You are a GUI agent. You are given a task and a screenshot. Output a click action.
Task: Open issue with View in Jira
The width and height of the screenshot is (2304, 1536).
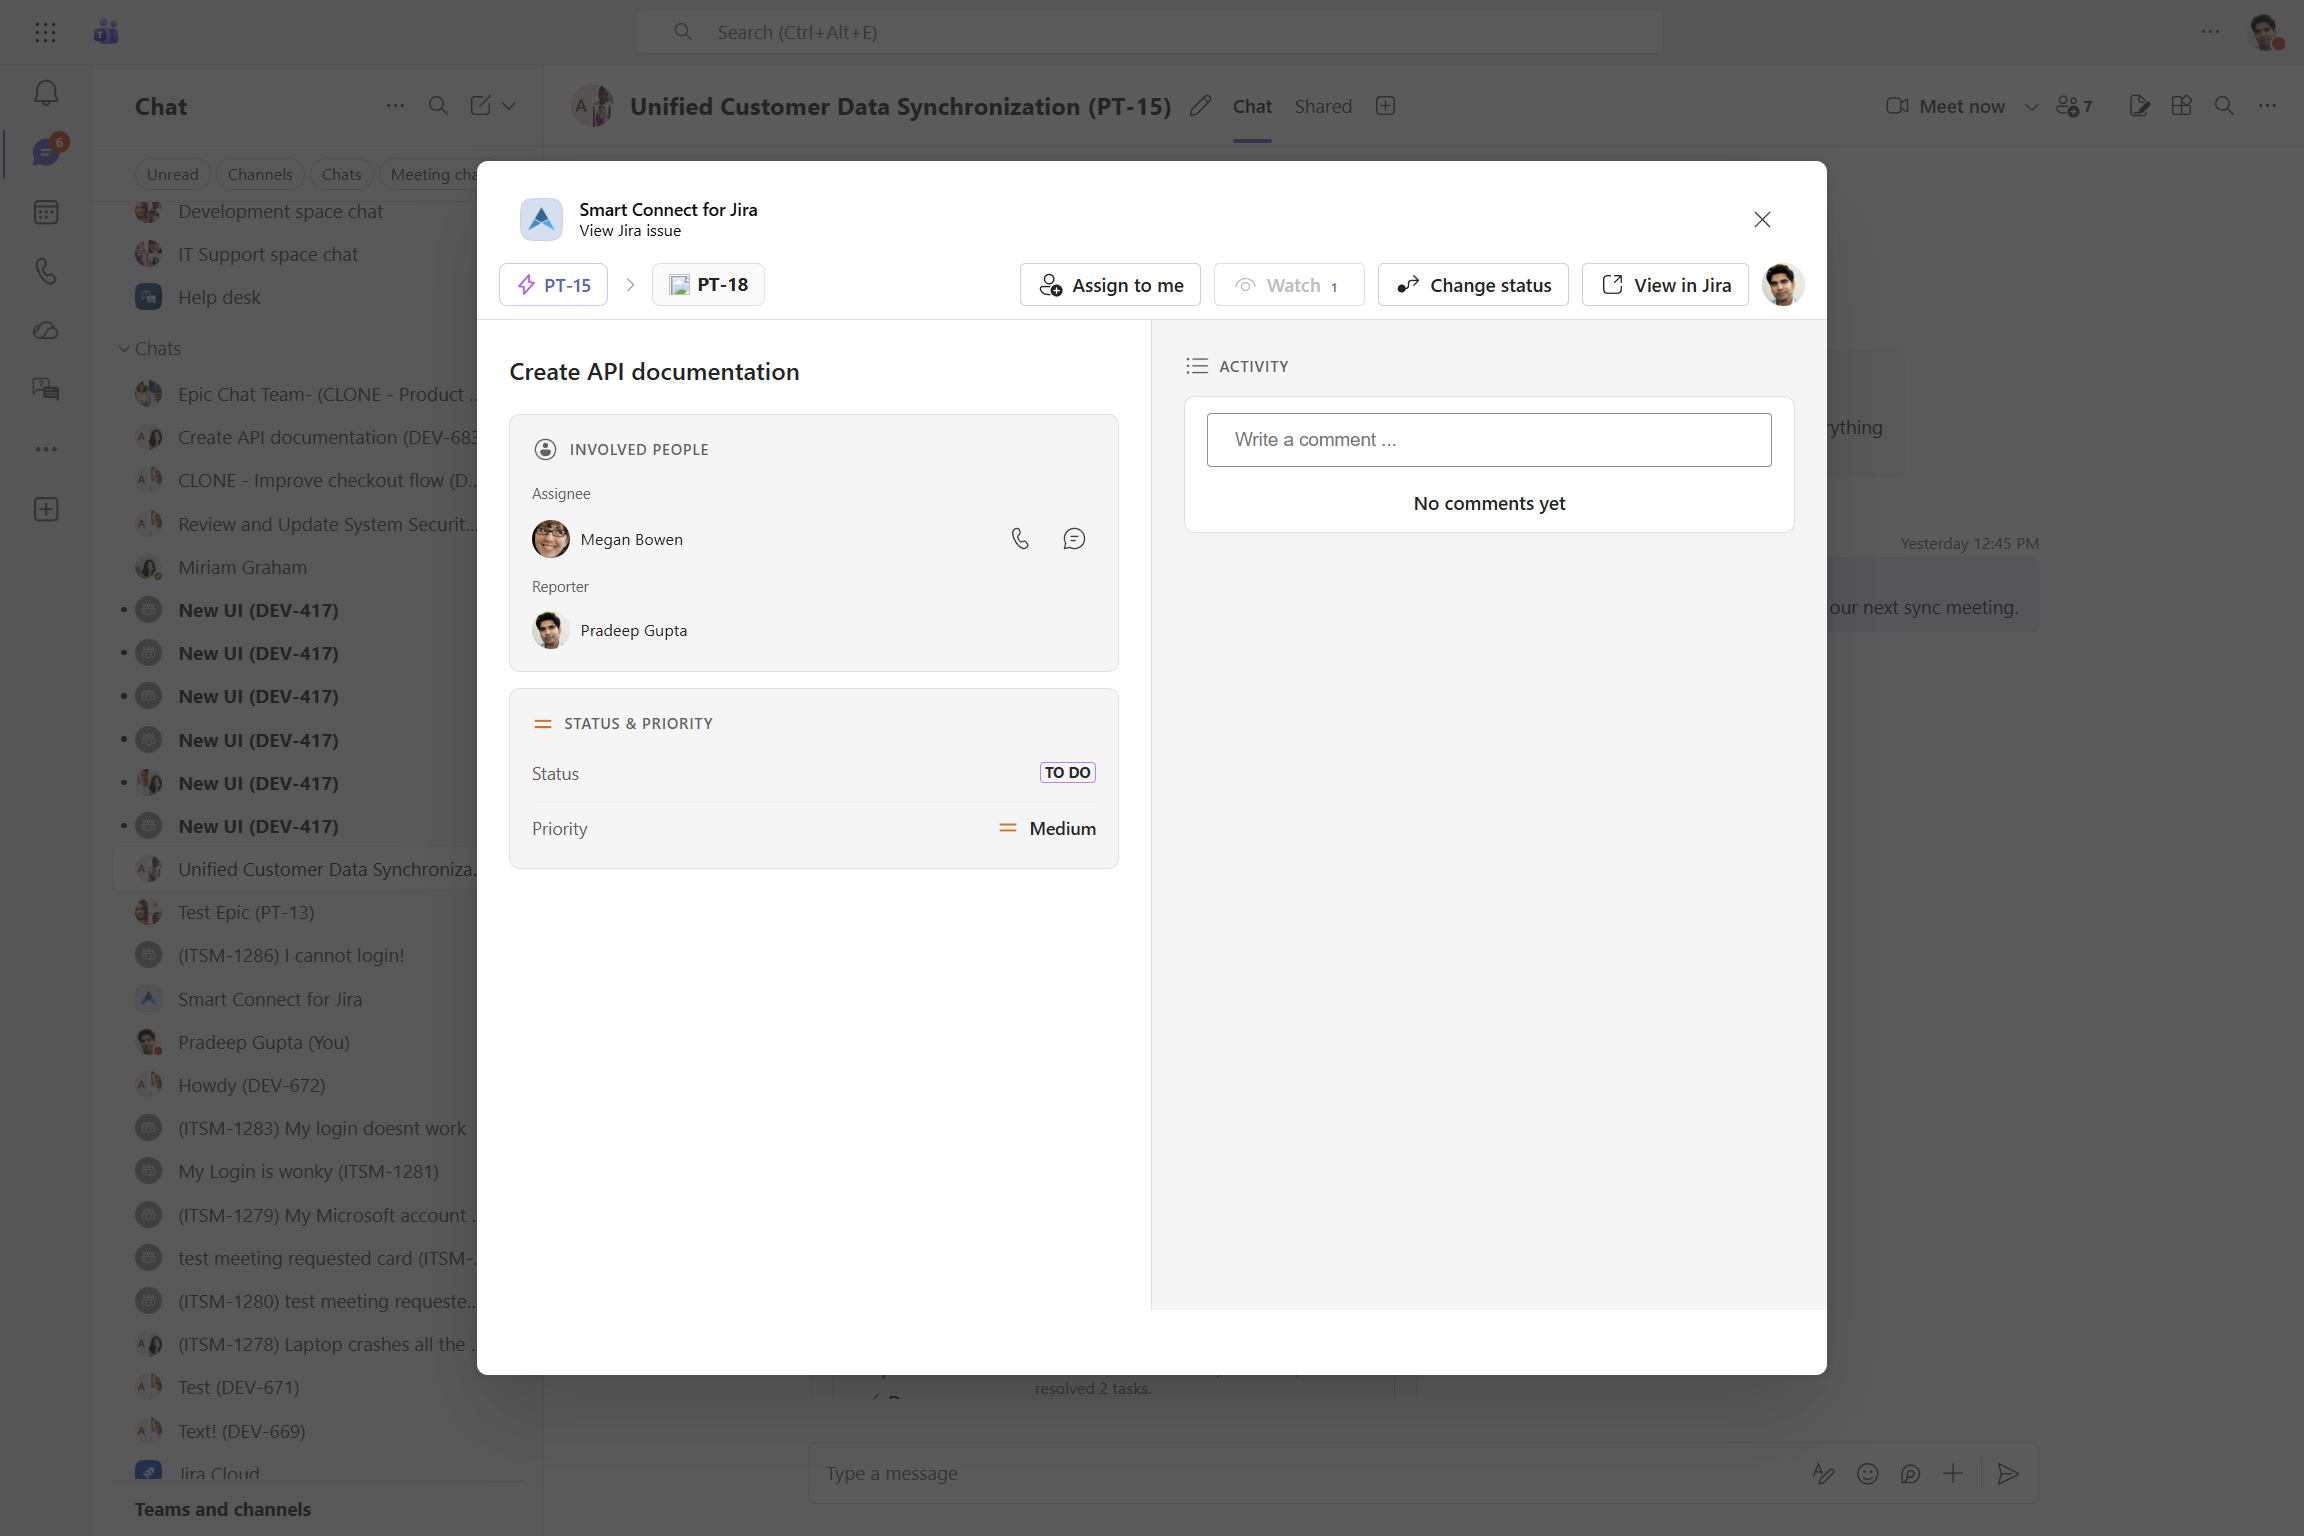tap(1665, 285)
